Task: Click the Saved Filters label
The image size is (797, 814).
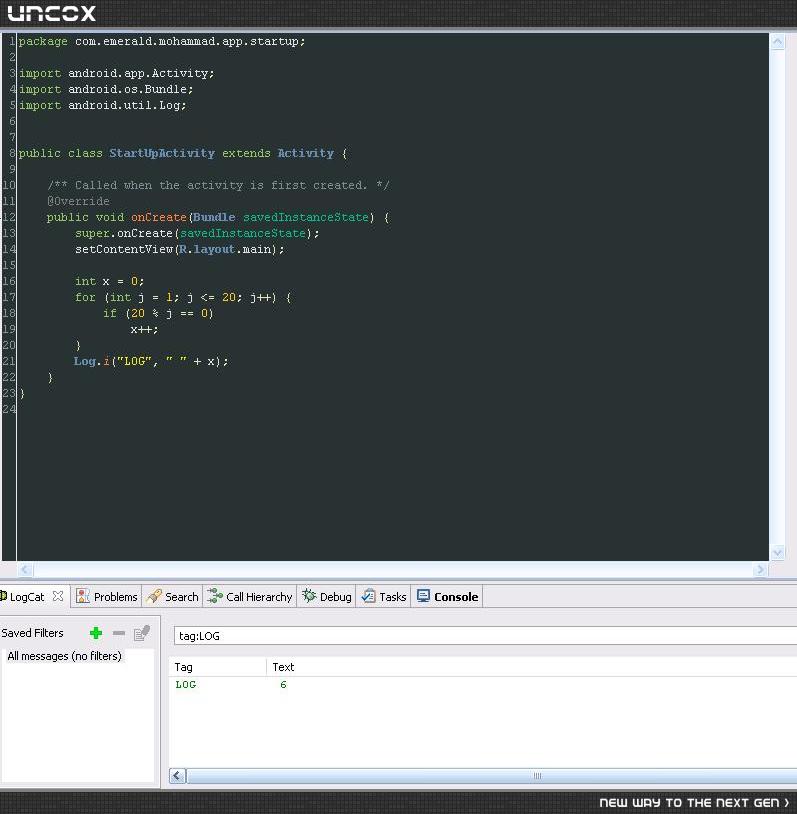Action: [32, 633]
